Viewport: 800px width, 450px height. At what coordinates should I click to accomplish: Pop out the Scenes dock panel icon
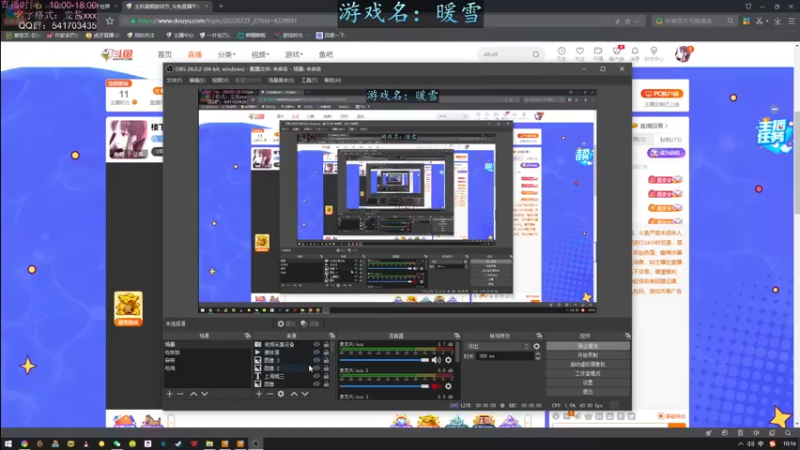[247, 336]
